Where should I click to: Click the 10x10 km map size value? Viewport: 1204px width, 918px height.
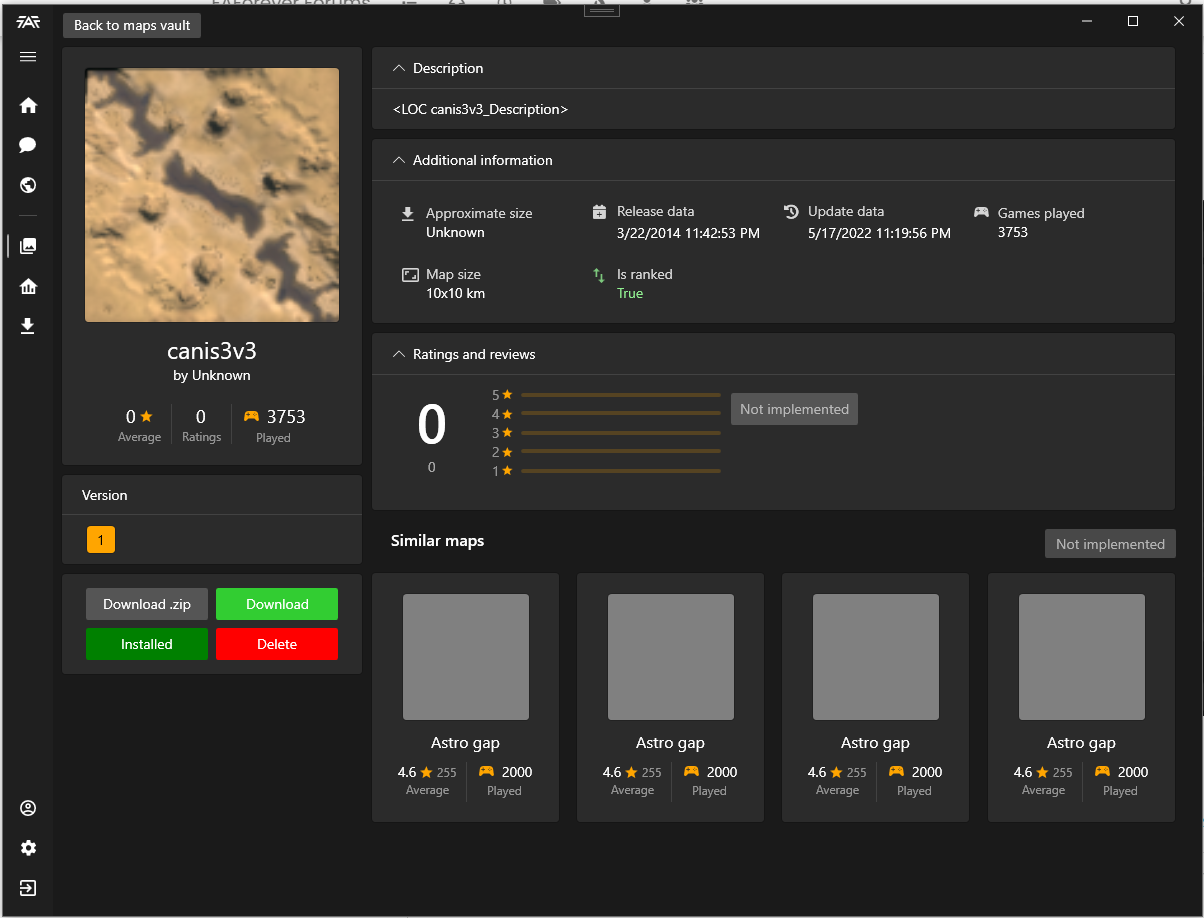(455, 294)
